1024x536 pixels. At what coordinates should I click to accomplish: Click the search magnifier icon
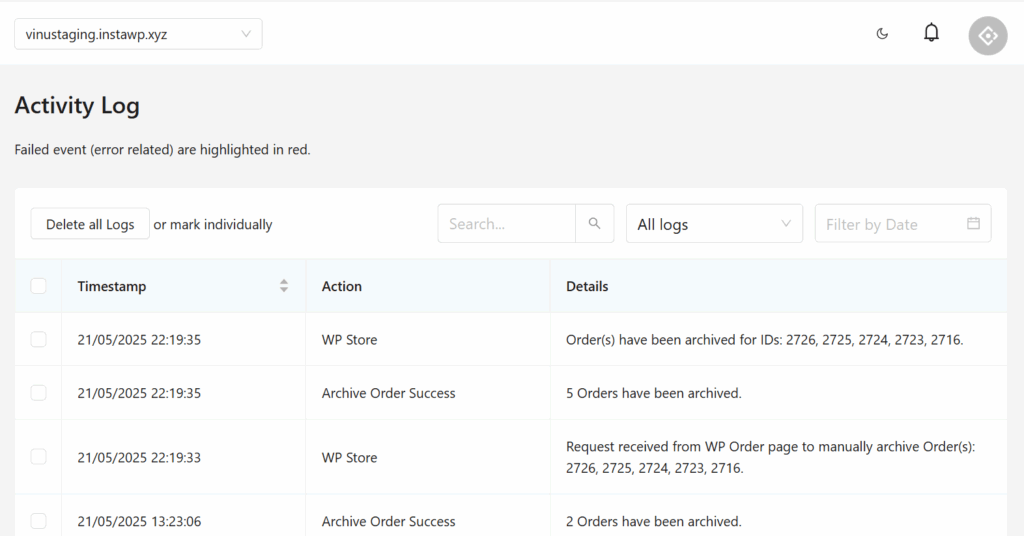coord(594,224)
